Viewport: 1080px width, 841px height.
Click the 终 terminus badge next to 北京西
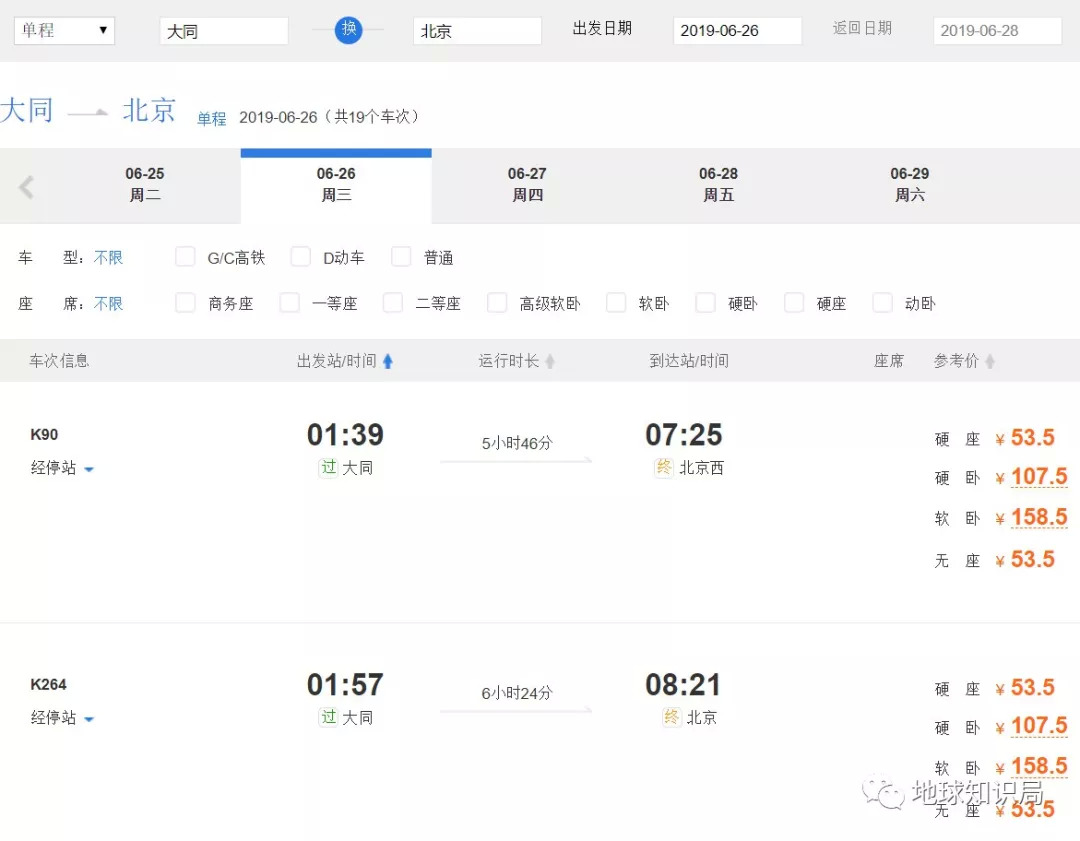click(x=664, y=467)
